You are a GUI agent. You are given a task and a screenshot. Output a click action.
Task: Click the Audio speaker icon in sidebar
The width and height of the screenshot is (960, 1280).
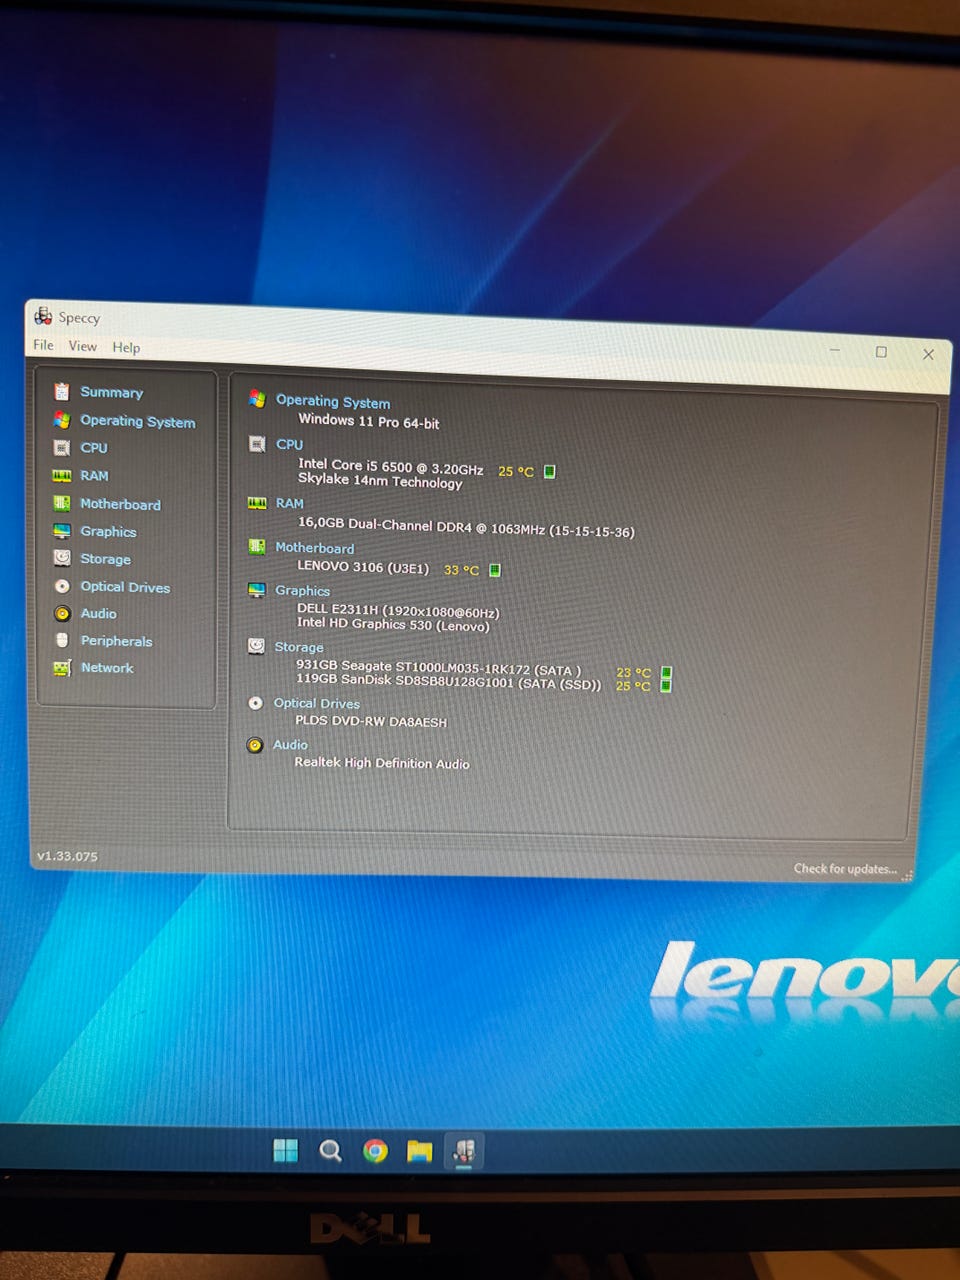pyautogui.click(x=62, y=613)
